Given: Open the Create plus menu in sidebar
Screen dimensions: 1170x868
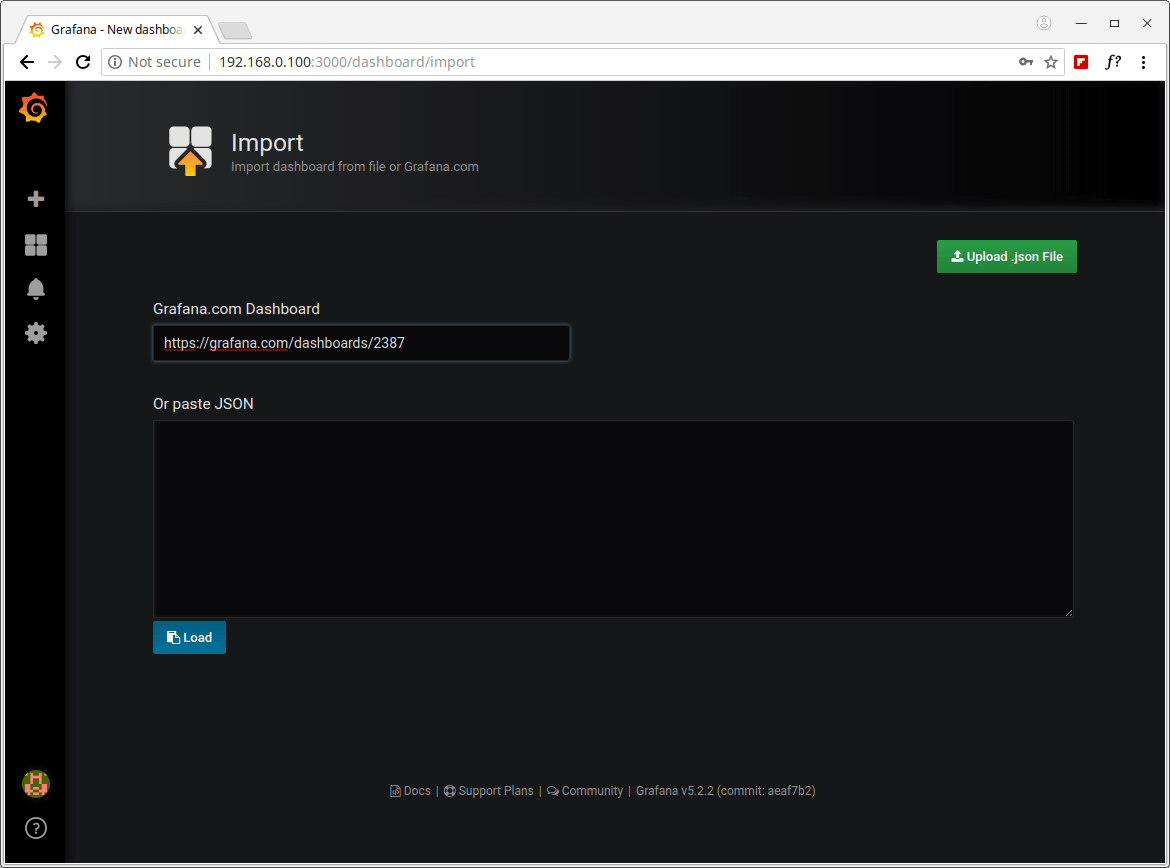Looking at the screenshot, I should click(36, 199).
